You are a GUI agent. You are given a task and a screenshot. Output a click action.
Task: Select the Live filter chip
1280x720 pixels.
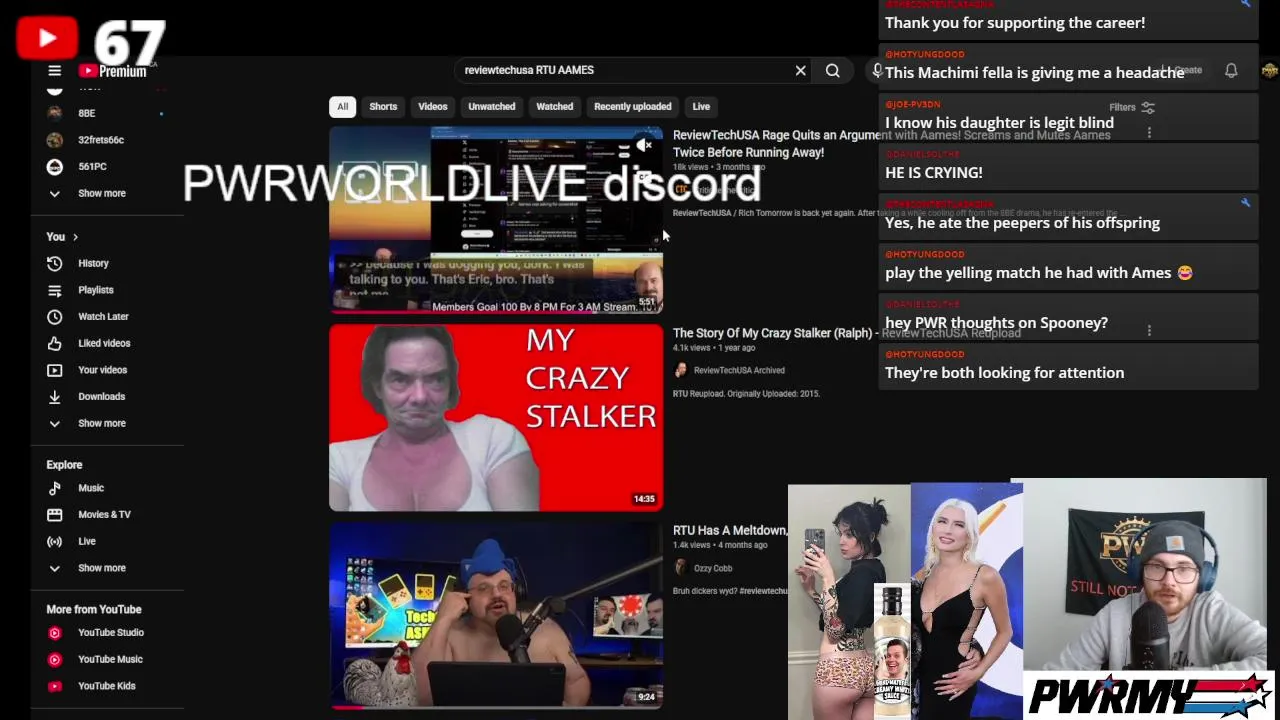point(701,106)
